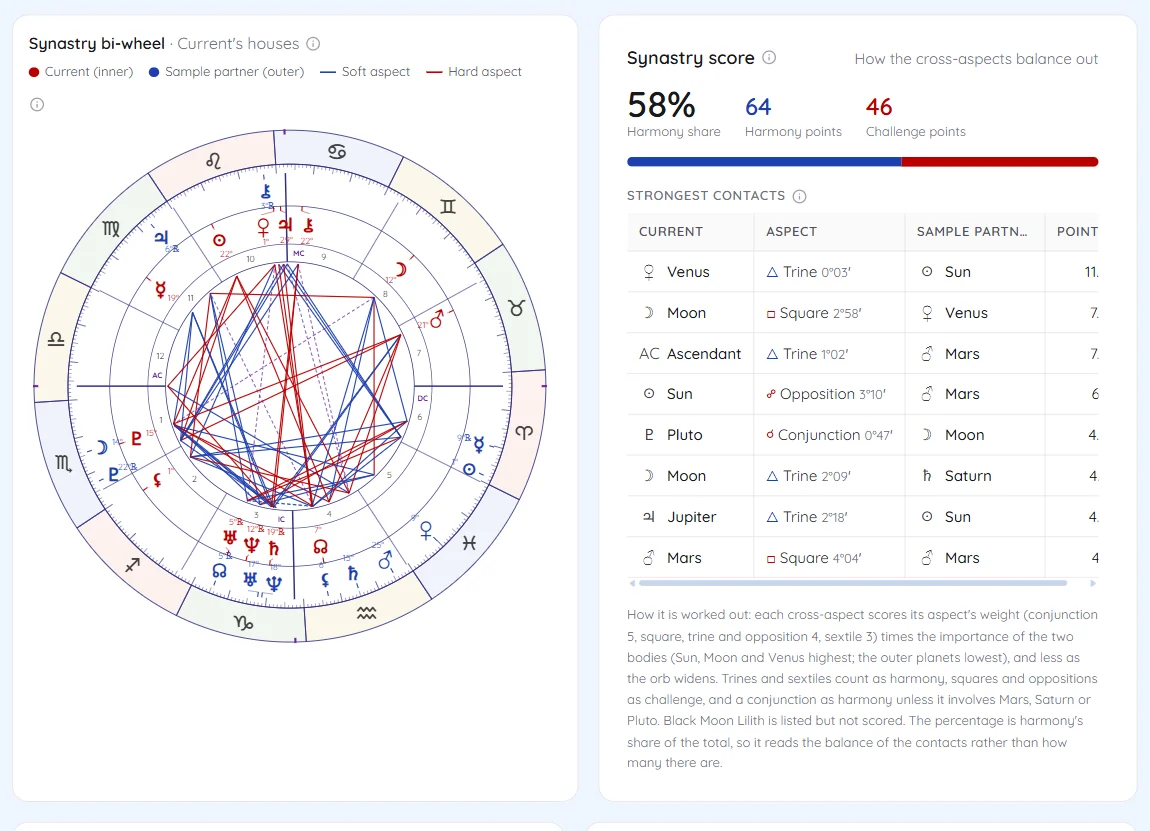
Task: Select the Taurus zodiac glyph on the wheel
Action: [x=516, y=308]
